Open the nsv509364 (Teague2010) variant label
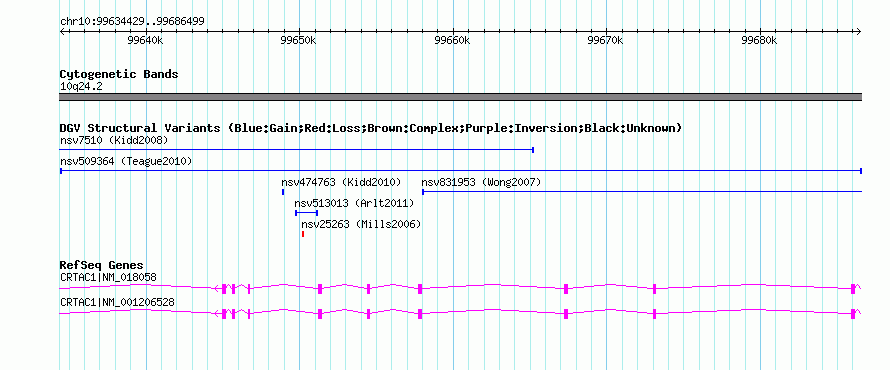The height and width of the screenshot is (370, 890). [126, 162]
